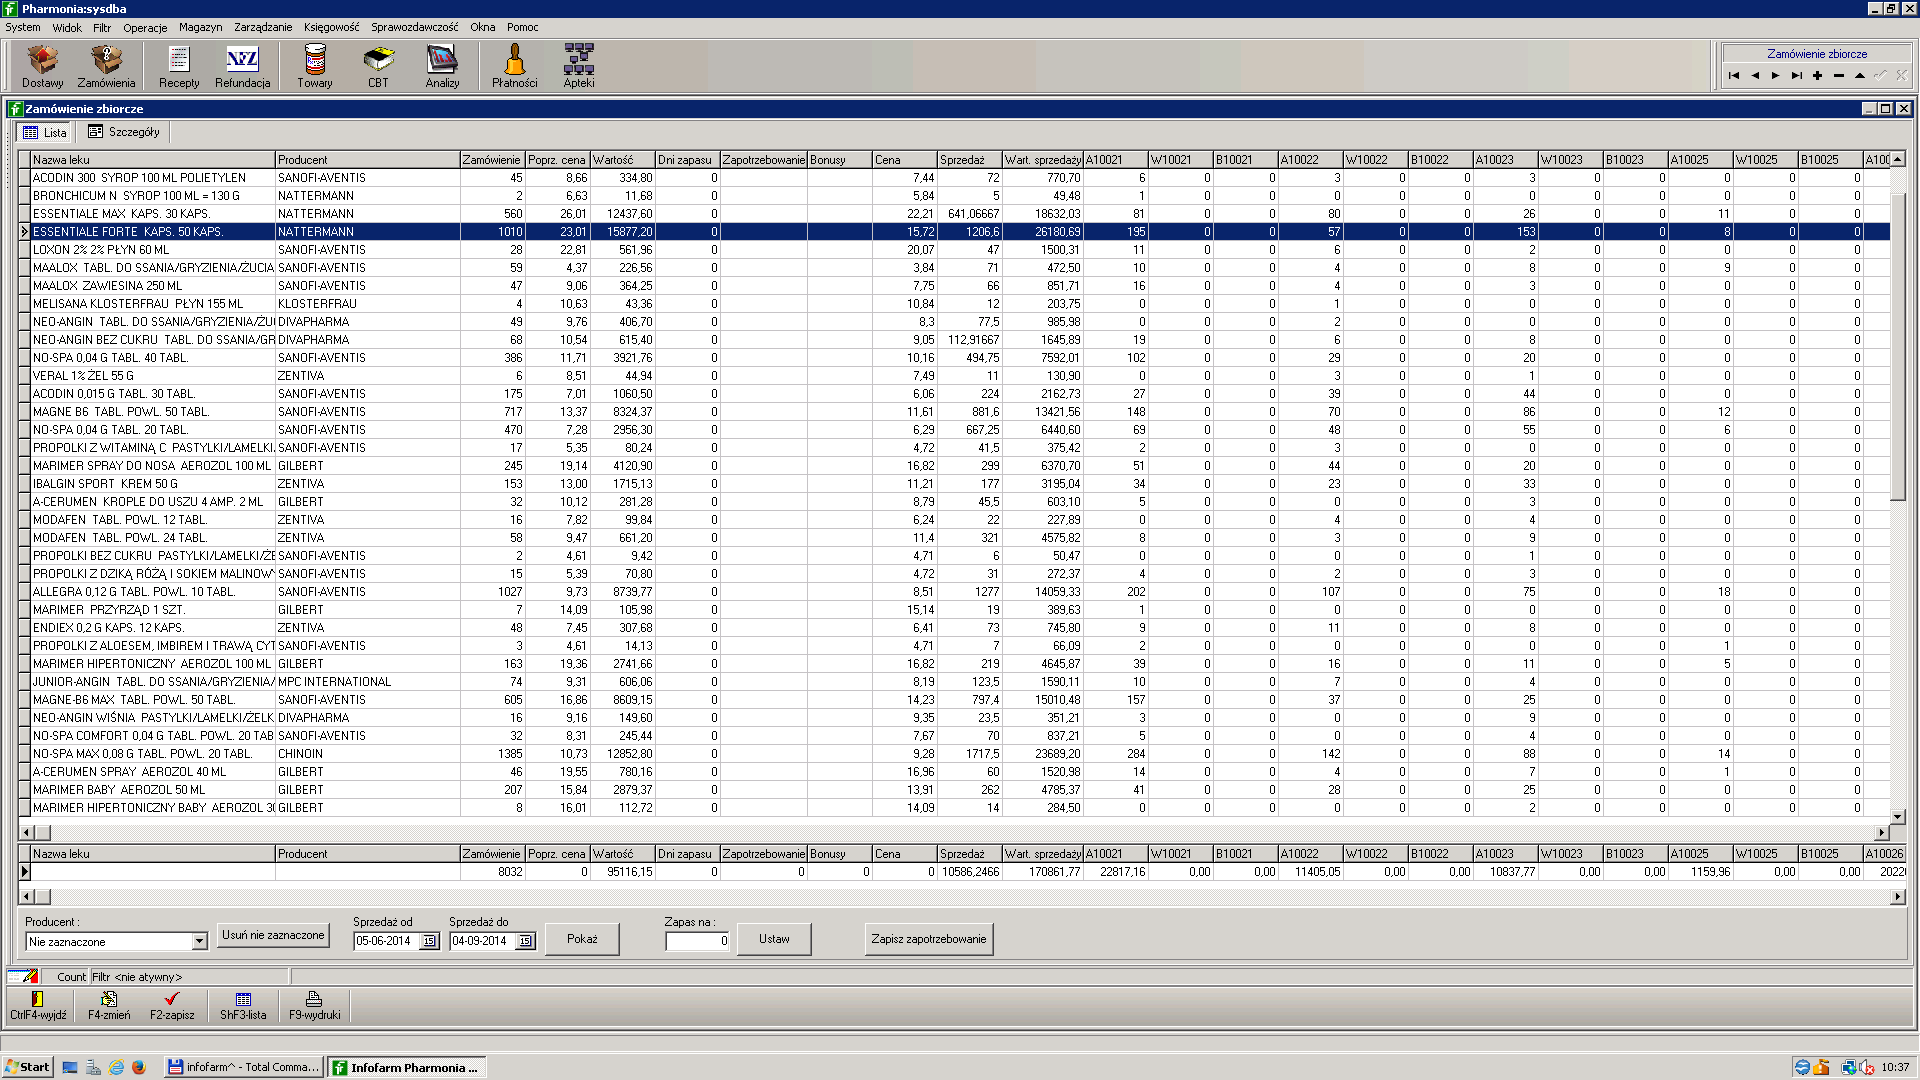The width and height of the screenshot is (1920, 1080).
Task: Open Zamówienia from the toolbar
Action: click(x=106, y=66)
